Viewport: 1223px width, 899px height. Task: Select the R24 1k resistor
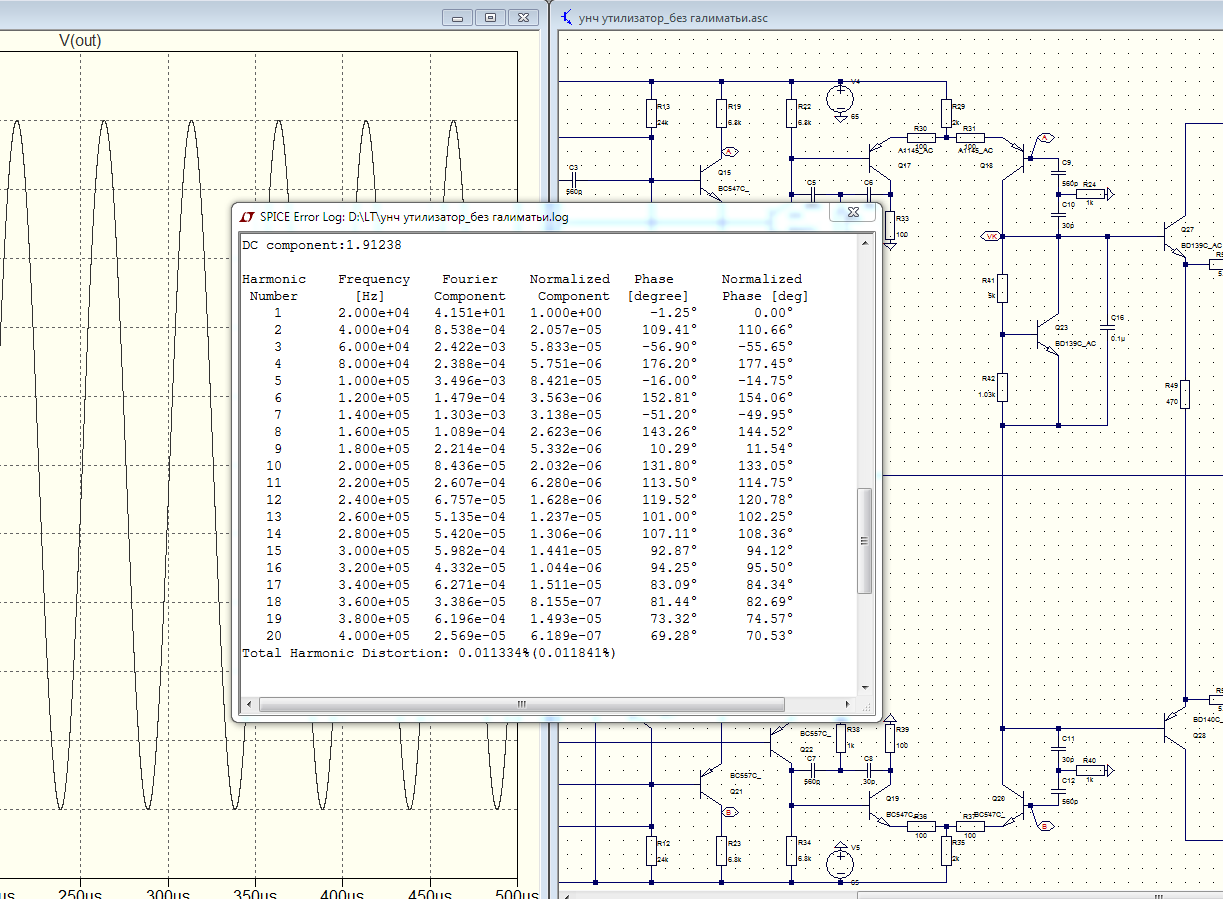[x=1089, y=194]
